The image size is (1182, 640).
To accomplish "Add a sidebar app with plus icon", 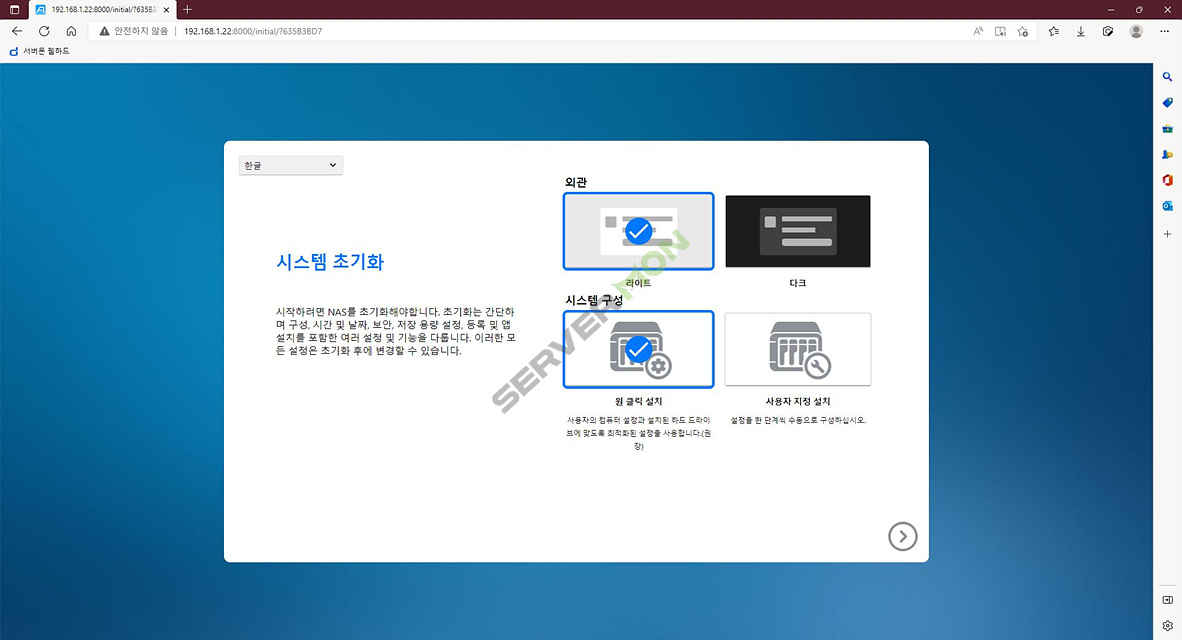I will [x=1167, y=234].
